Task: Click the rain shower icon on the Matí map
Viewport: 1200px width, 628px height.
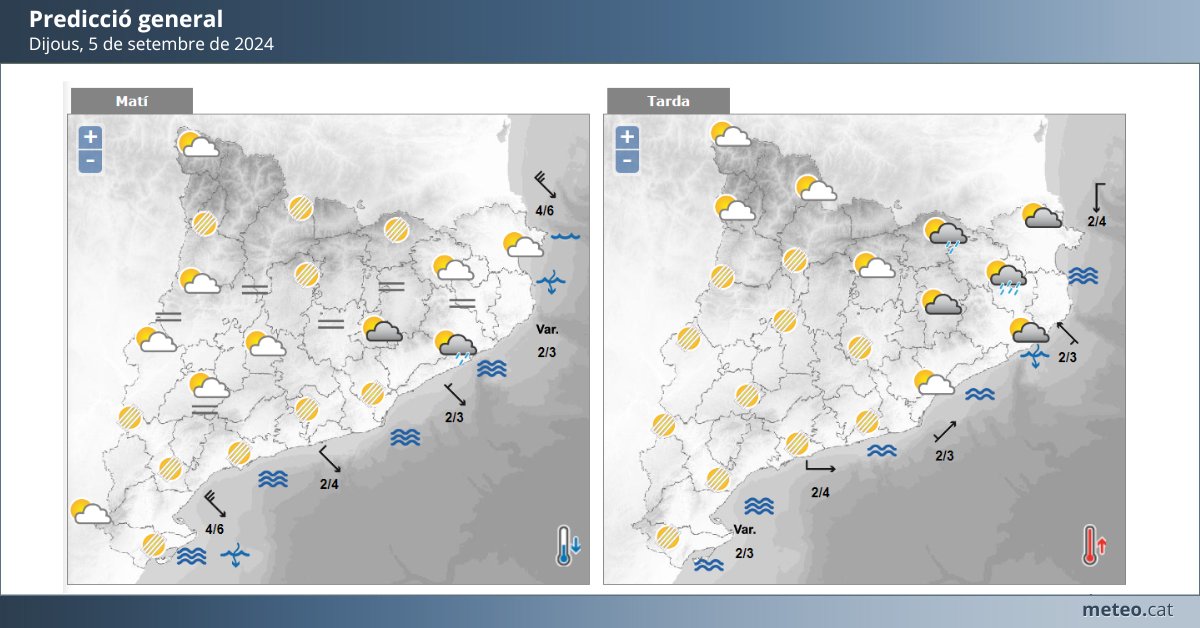Action: [455, 346]
